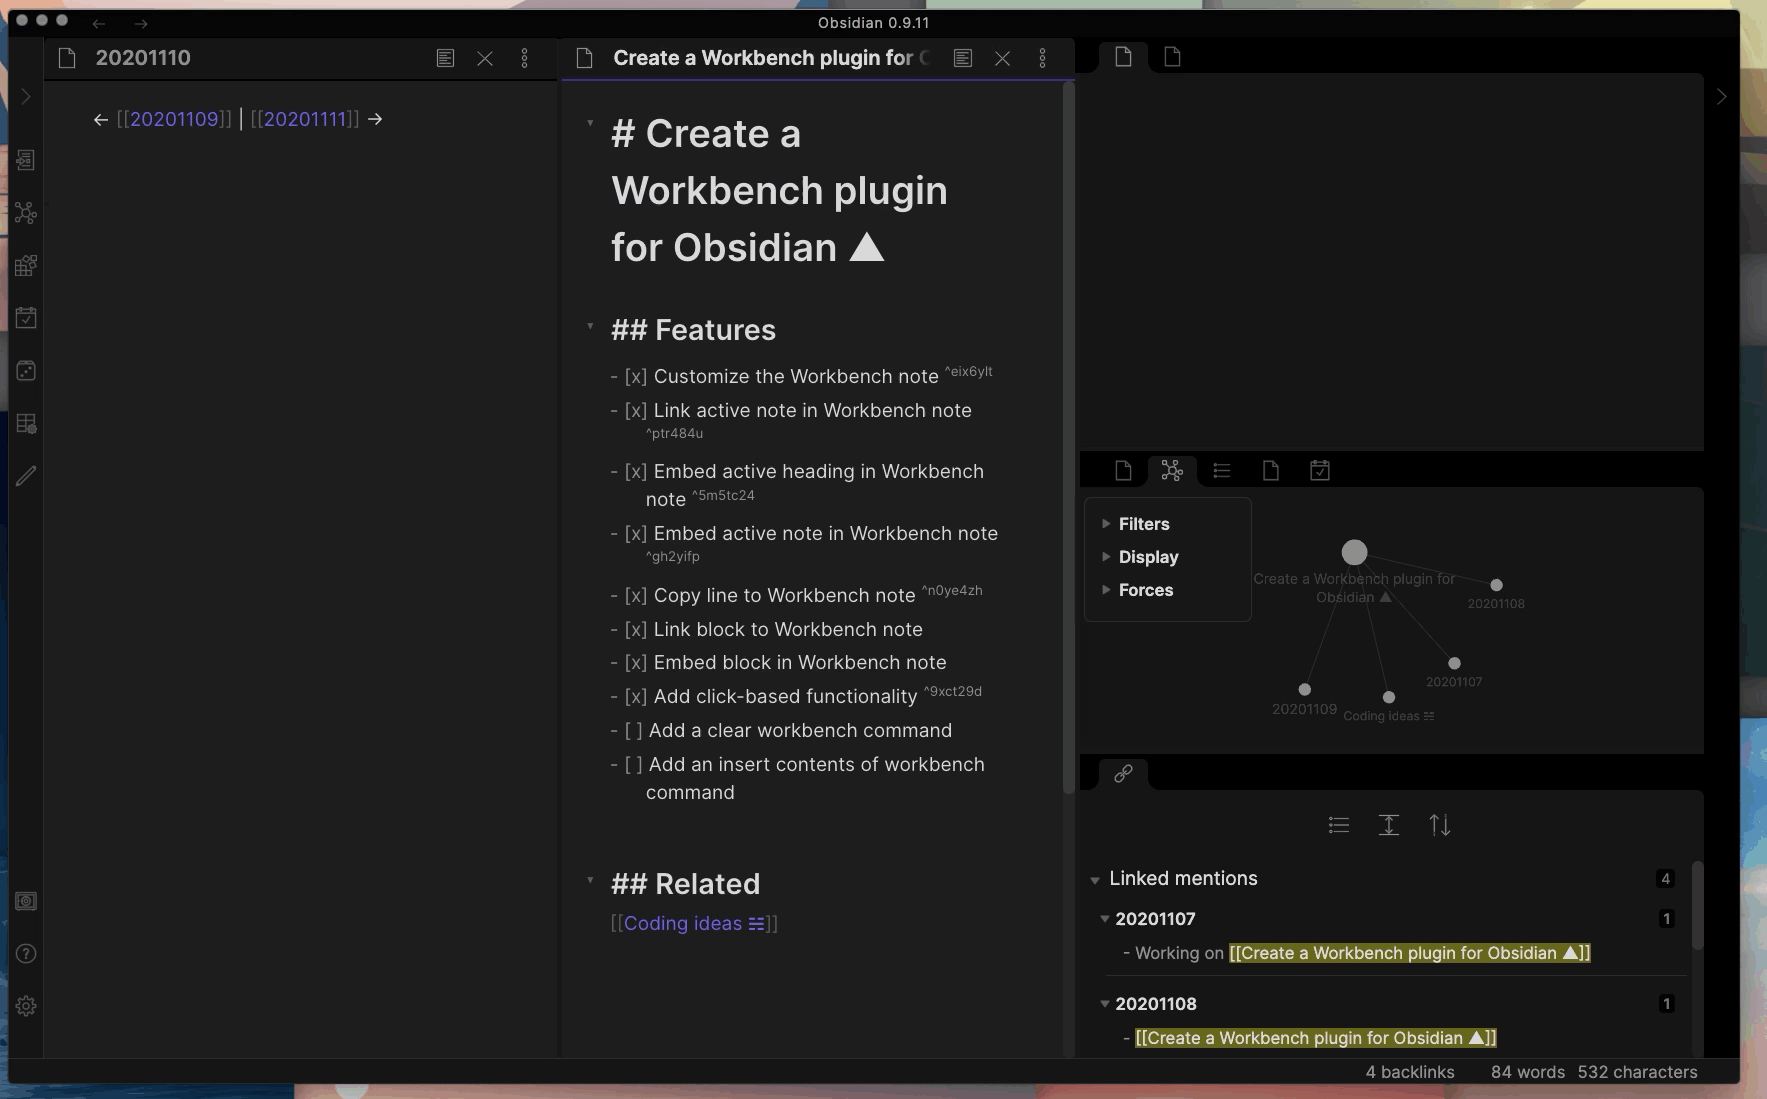Open the Coding ideas link under Related

click(694, 923)
